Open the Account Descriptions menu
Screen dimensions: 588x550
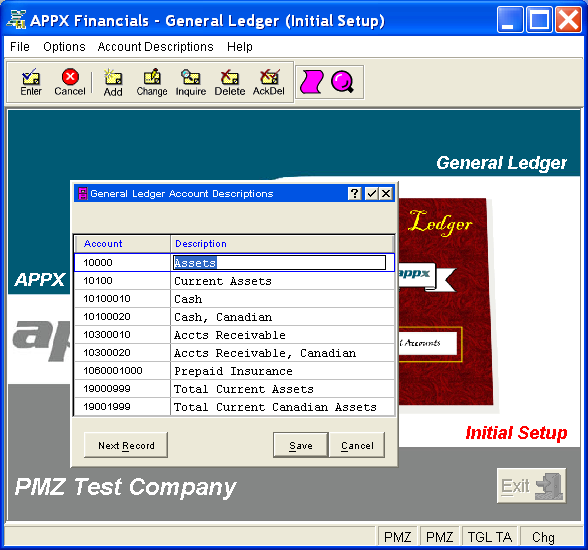(155, 47)
